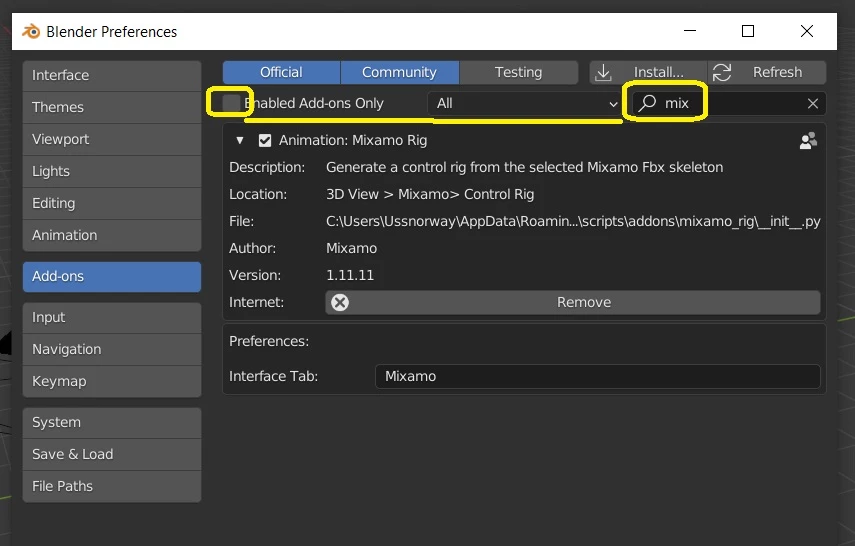The image size is (855, 546).
Task: Click the Blender logo in title bar
Action: (31, 32)
